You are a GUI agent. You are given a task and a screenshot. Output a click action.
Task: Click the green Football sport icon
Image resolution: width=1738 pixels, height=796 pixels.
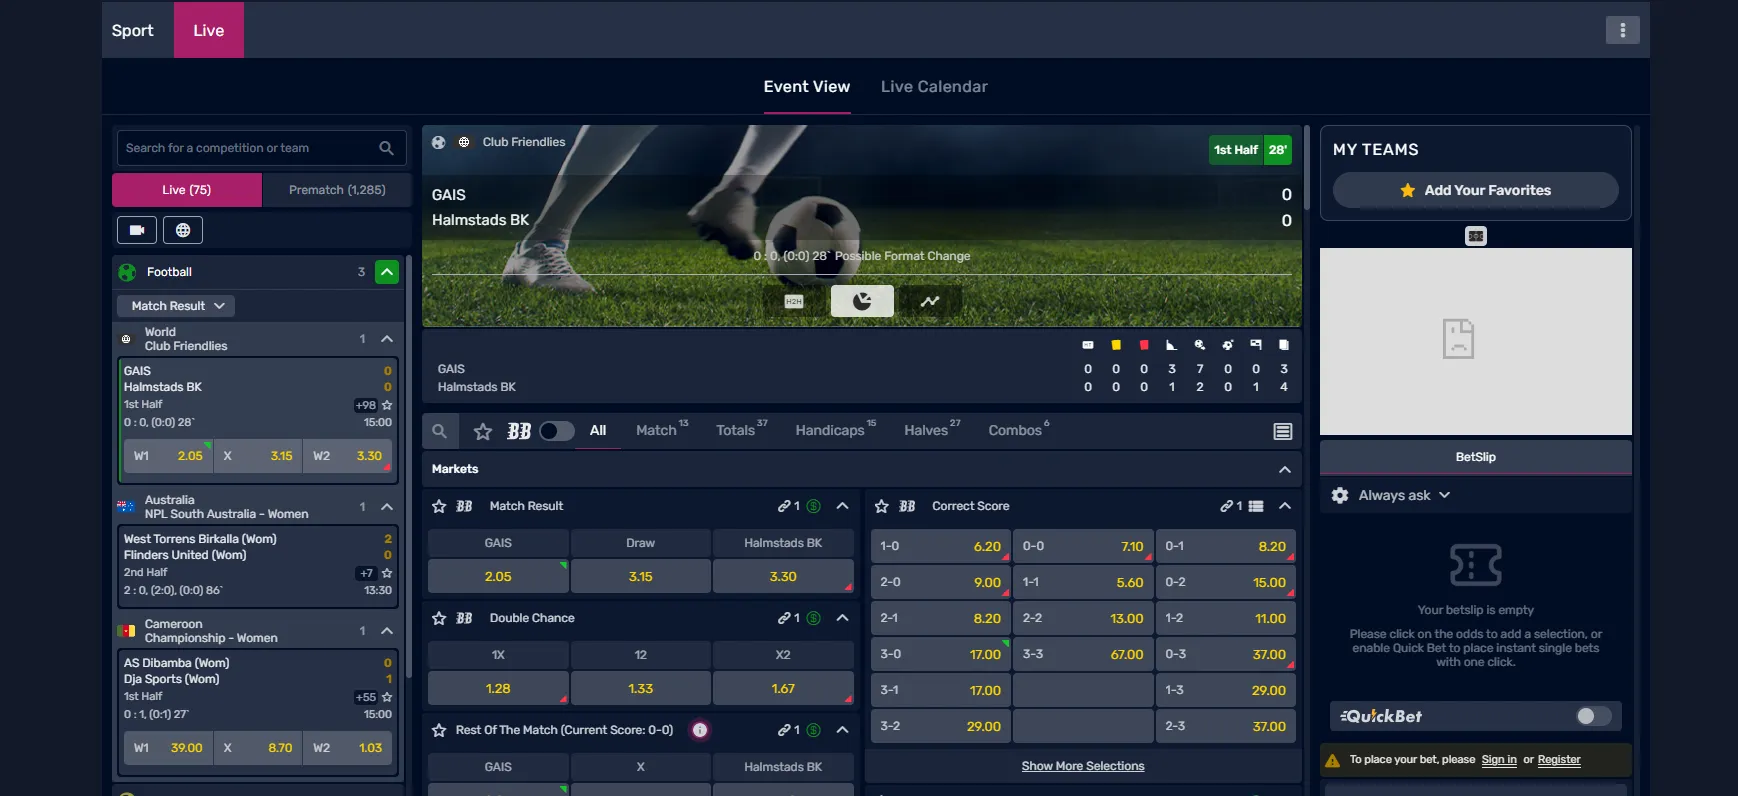127,272
